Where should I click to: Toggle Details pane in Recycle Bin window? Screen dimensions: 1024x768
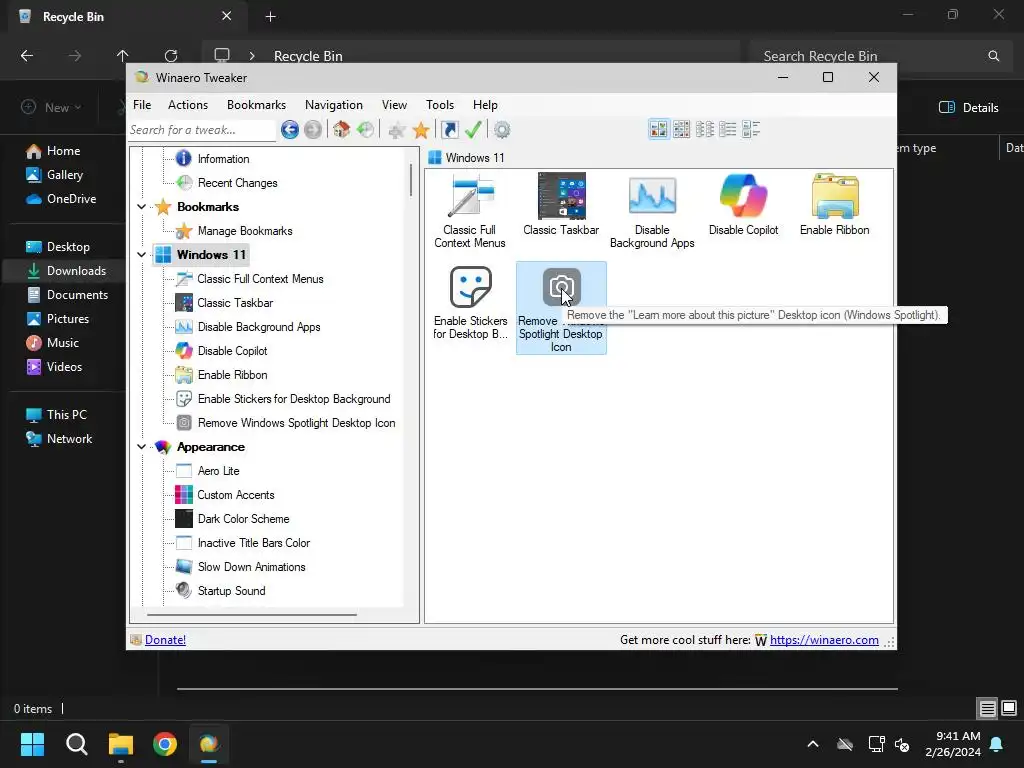[x=968, y=108]
